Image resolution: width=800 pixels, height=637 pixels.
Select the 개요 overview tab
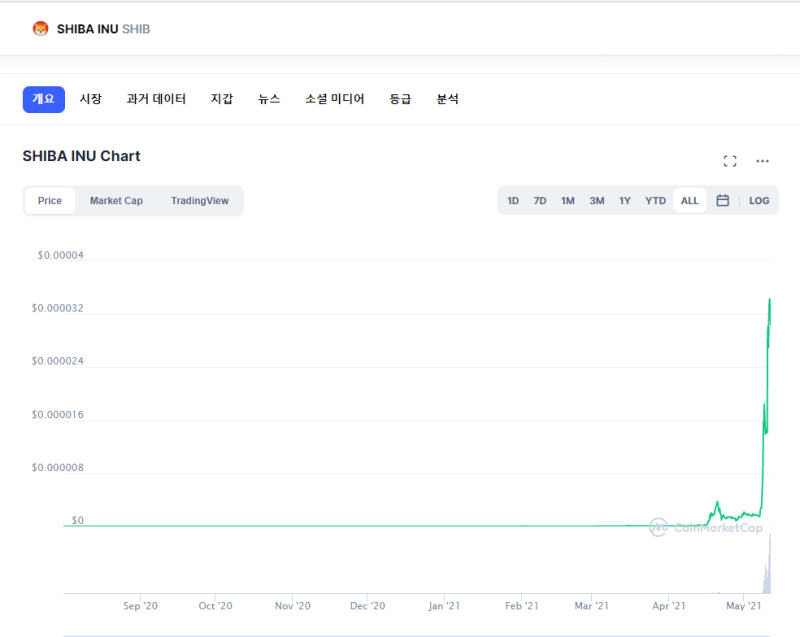pyautogui.click(x=44, y=99)
